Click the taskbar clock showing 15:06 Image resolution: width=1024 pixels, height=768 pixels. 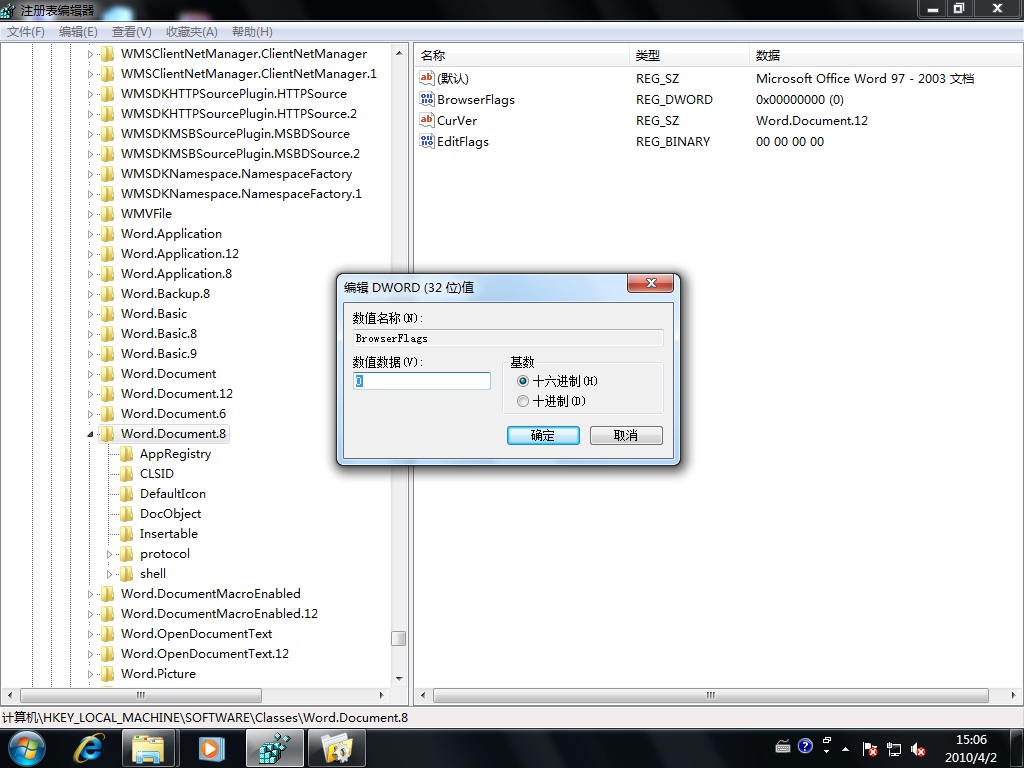click(x=971, y=748)
